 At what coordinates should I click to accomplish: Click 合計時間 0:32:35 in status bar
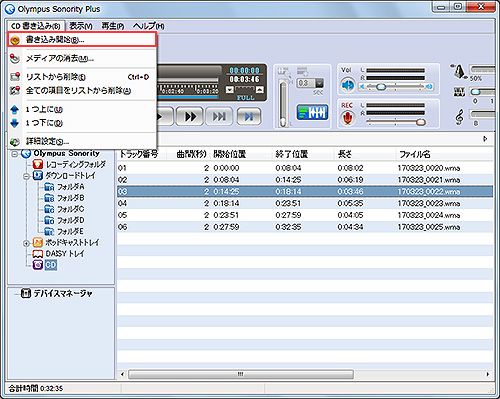click(x=36, y=388)
